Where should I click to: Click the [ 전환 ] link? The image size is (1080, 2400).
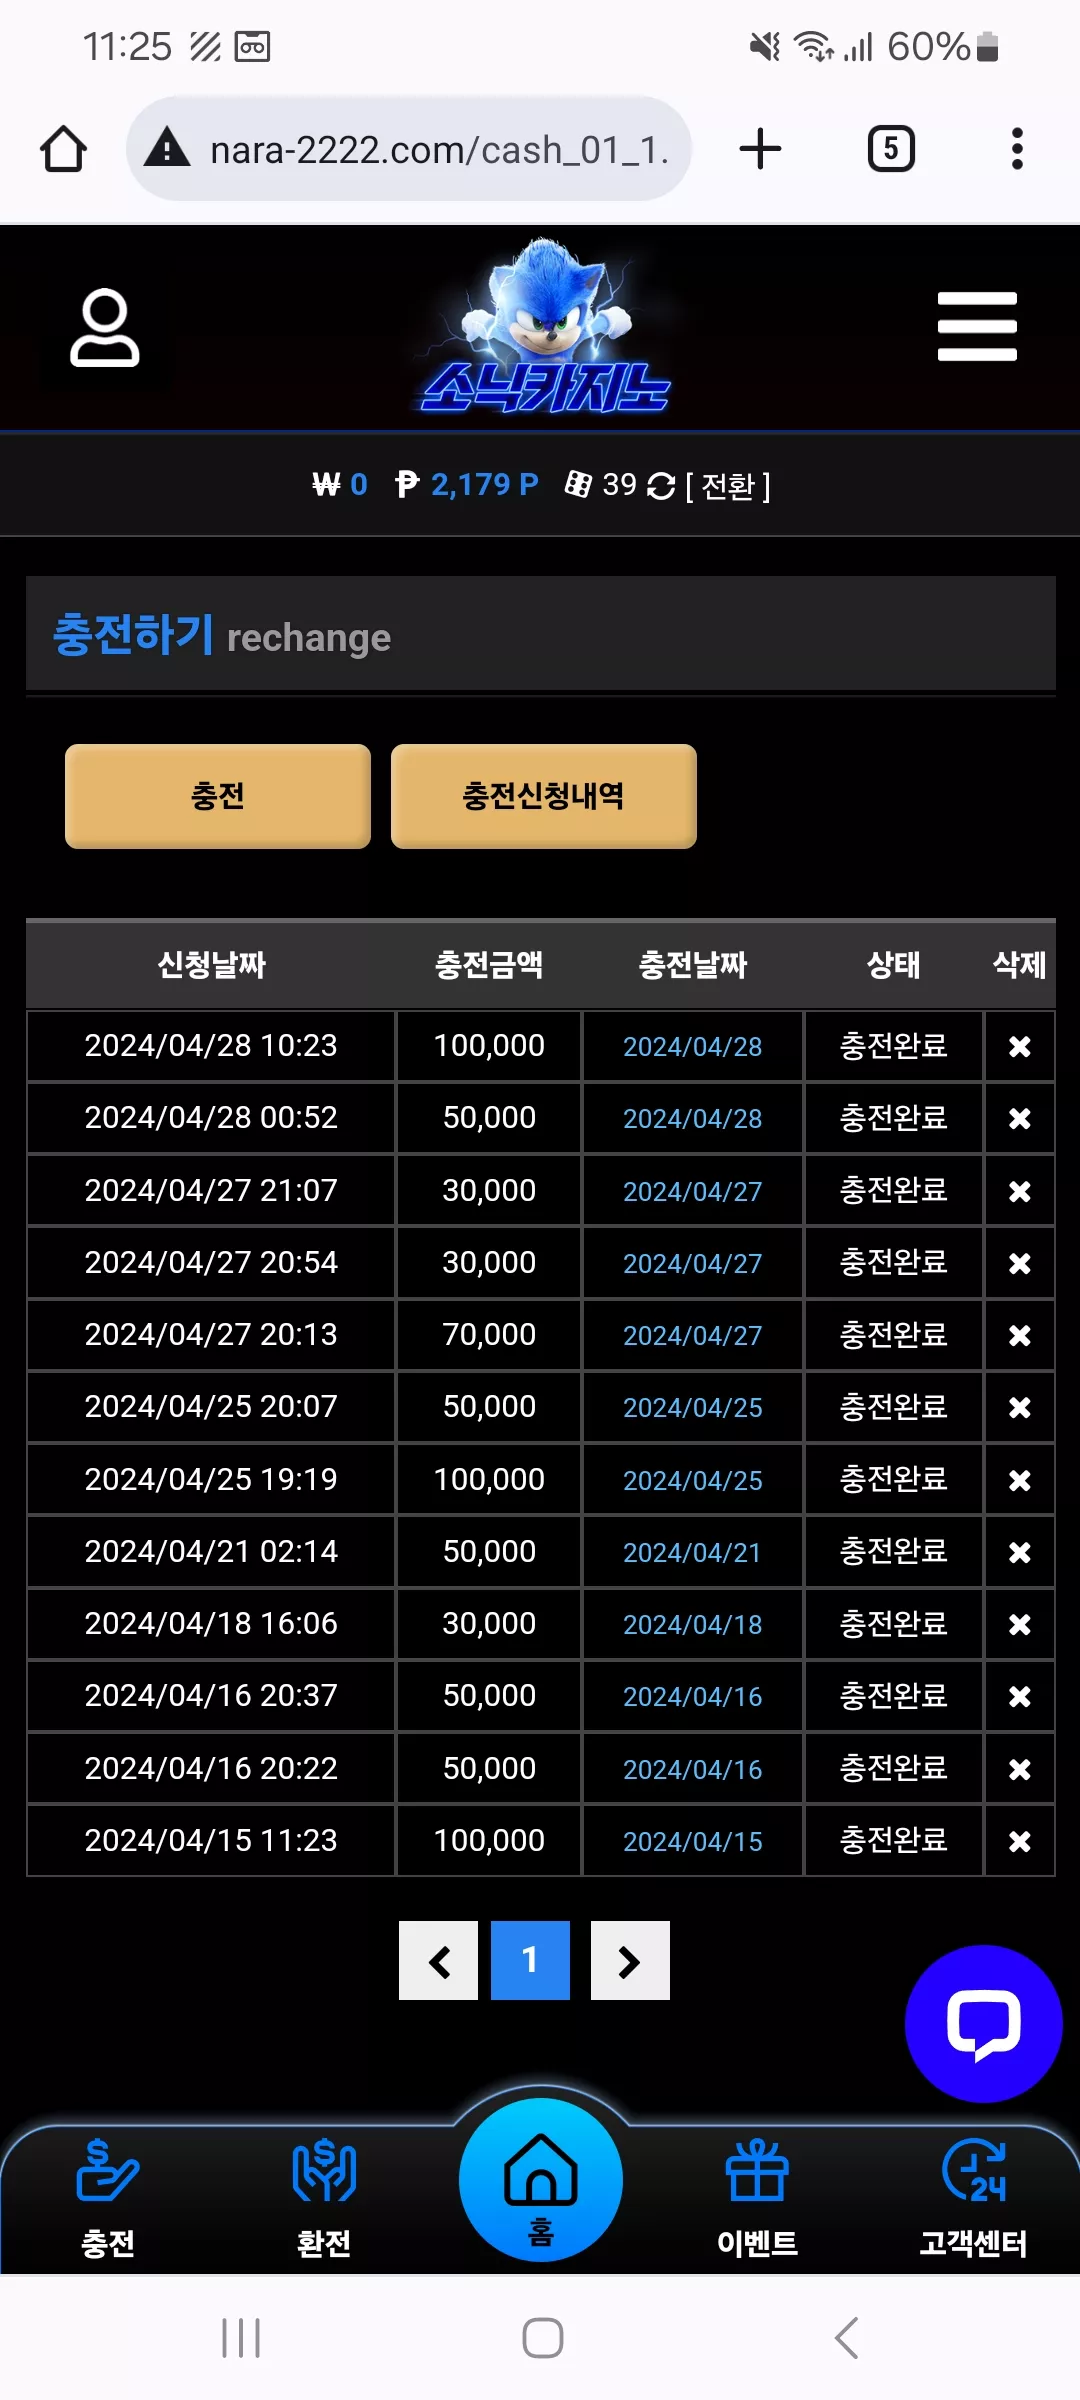tap(728, 486)
